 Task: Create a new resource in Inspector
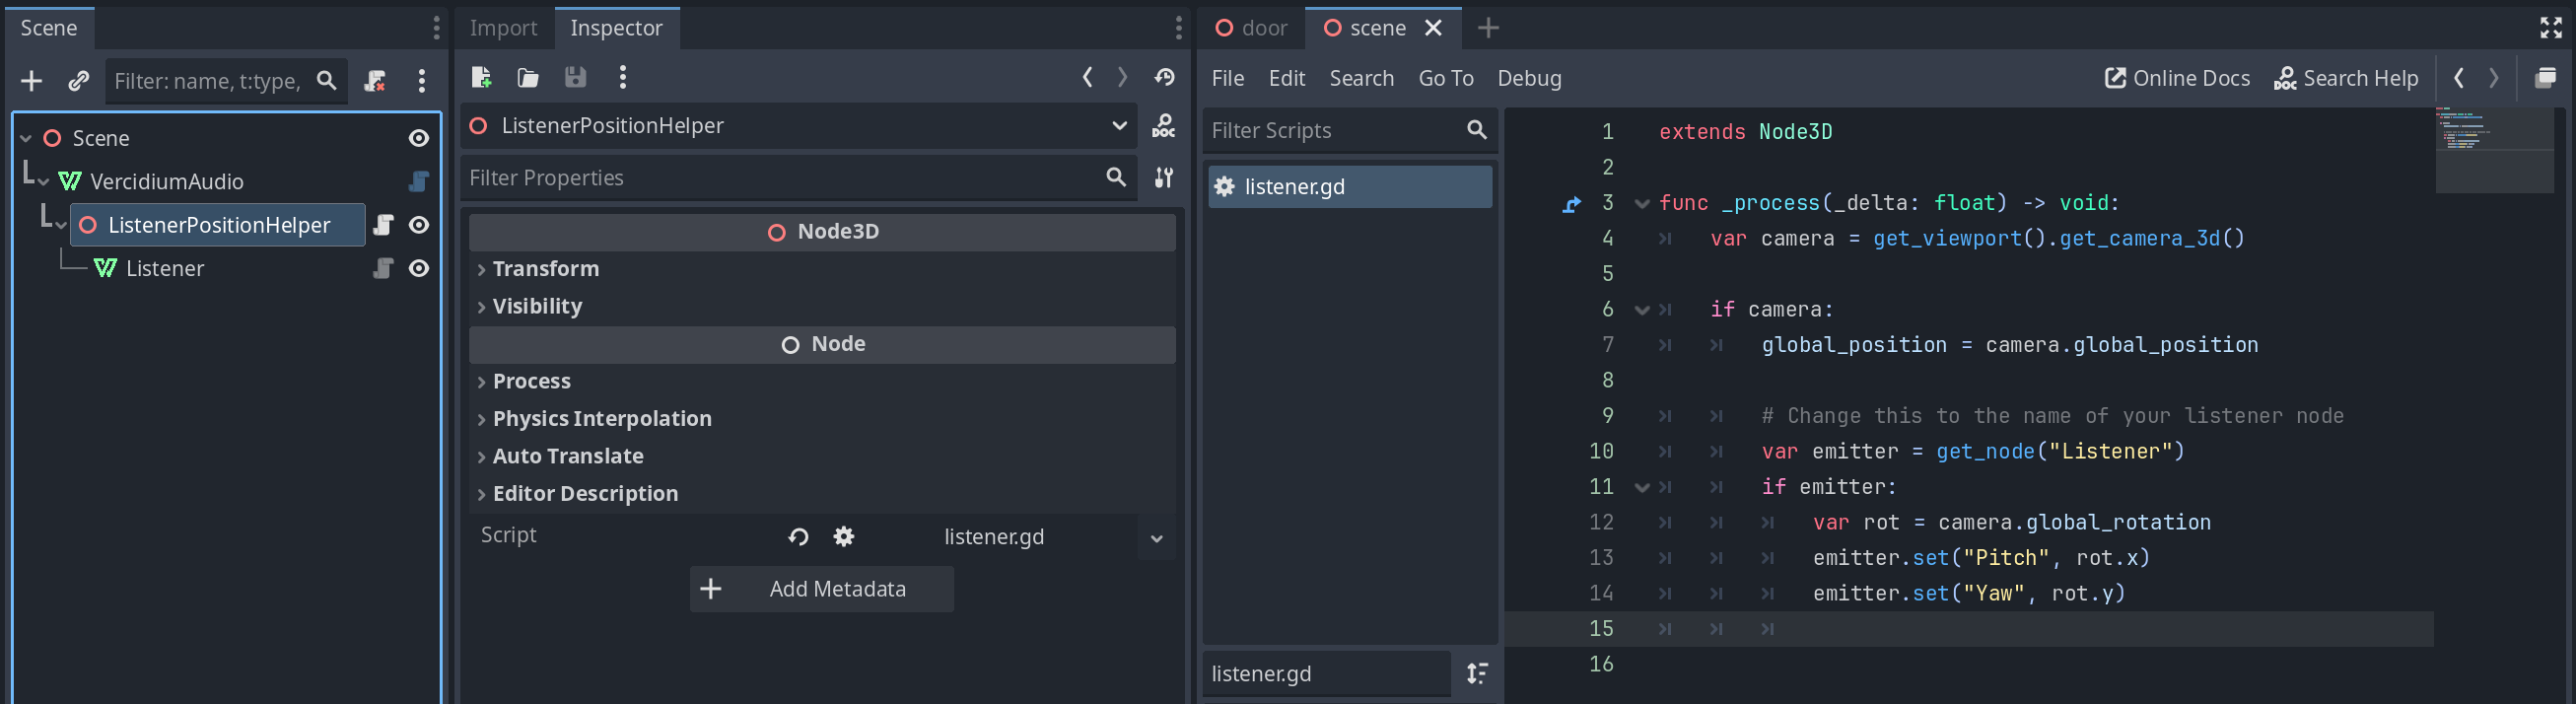point(481,77)
